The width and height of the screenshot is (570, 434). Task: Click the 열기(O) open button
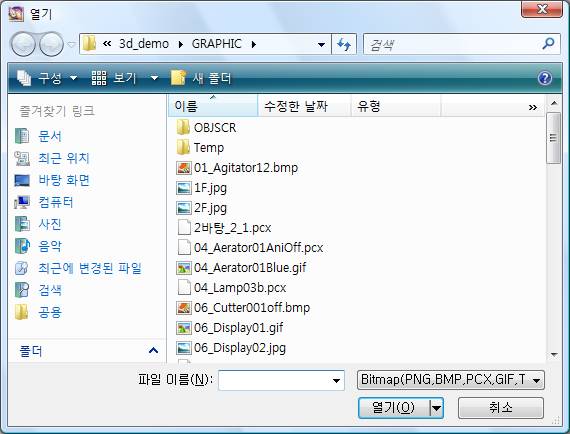click(x=394, y=408)
